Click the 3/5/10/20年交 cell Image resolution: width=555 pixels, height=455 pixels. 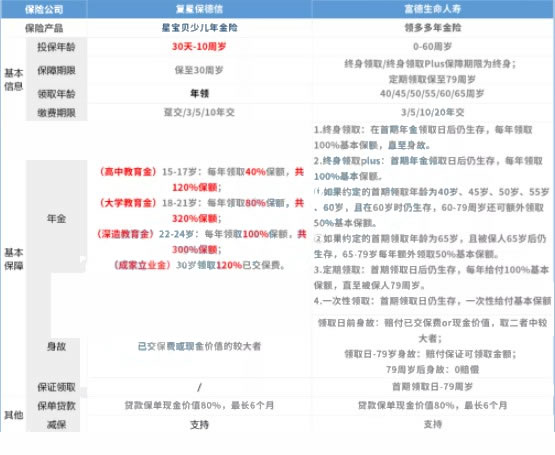pyautogui.click(x=433, y=113)
